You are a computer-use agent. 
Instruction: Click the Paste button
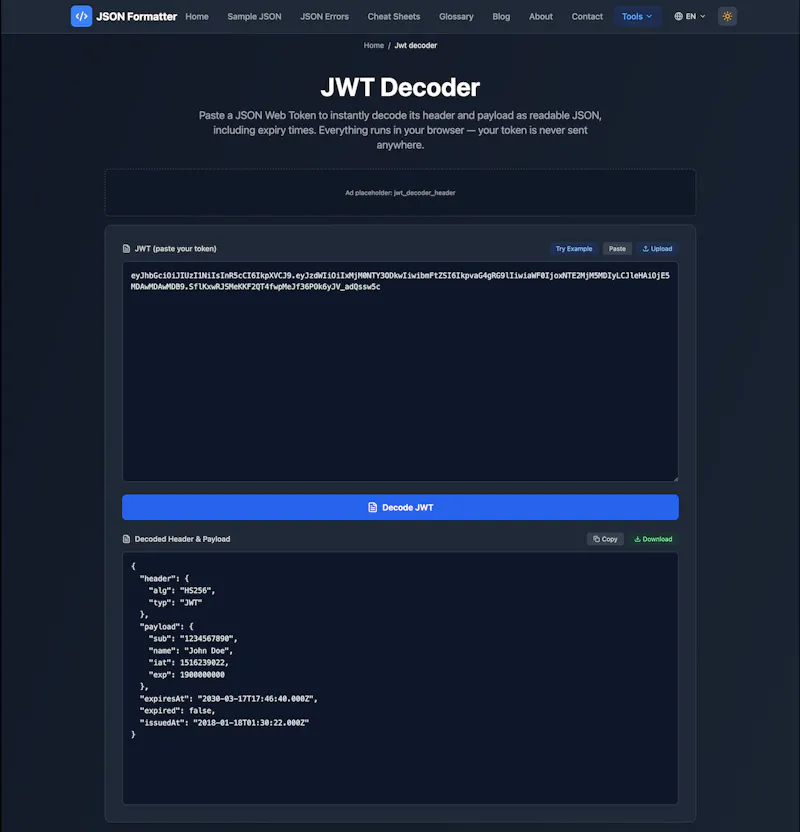coord(618,249)
